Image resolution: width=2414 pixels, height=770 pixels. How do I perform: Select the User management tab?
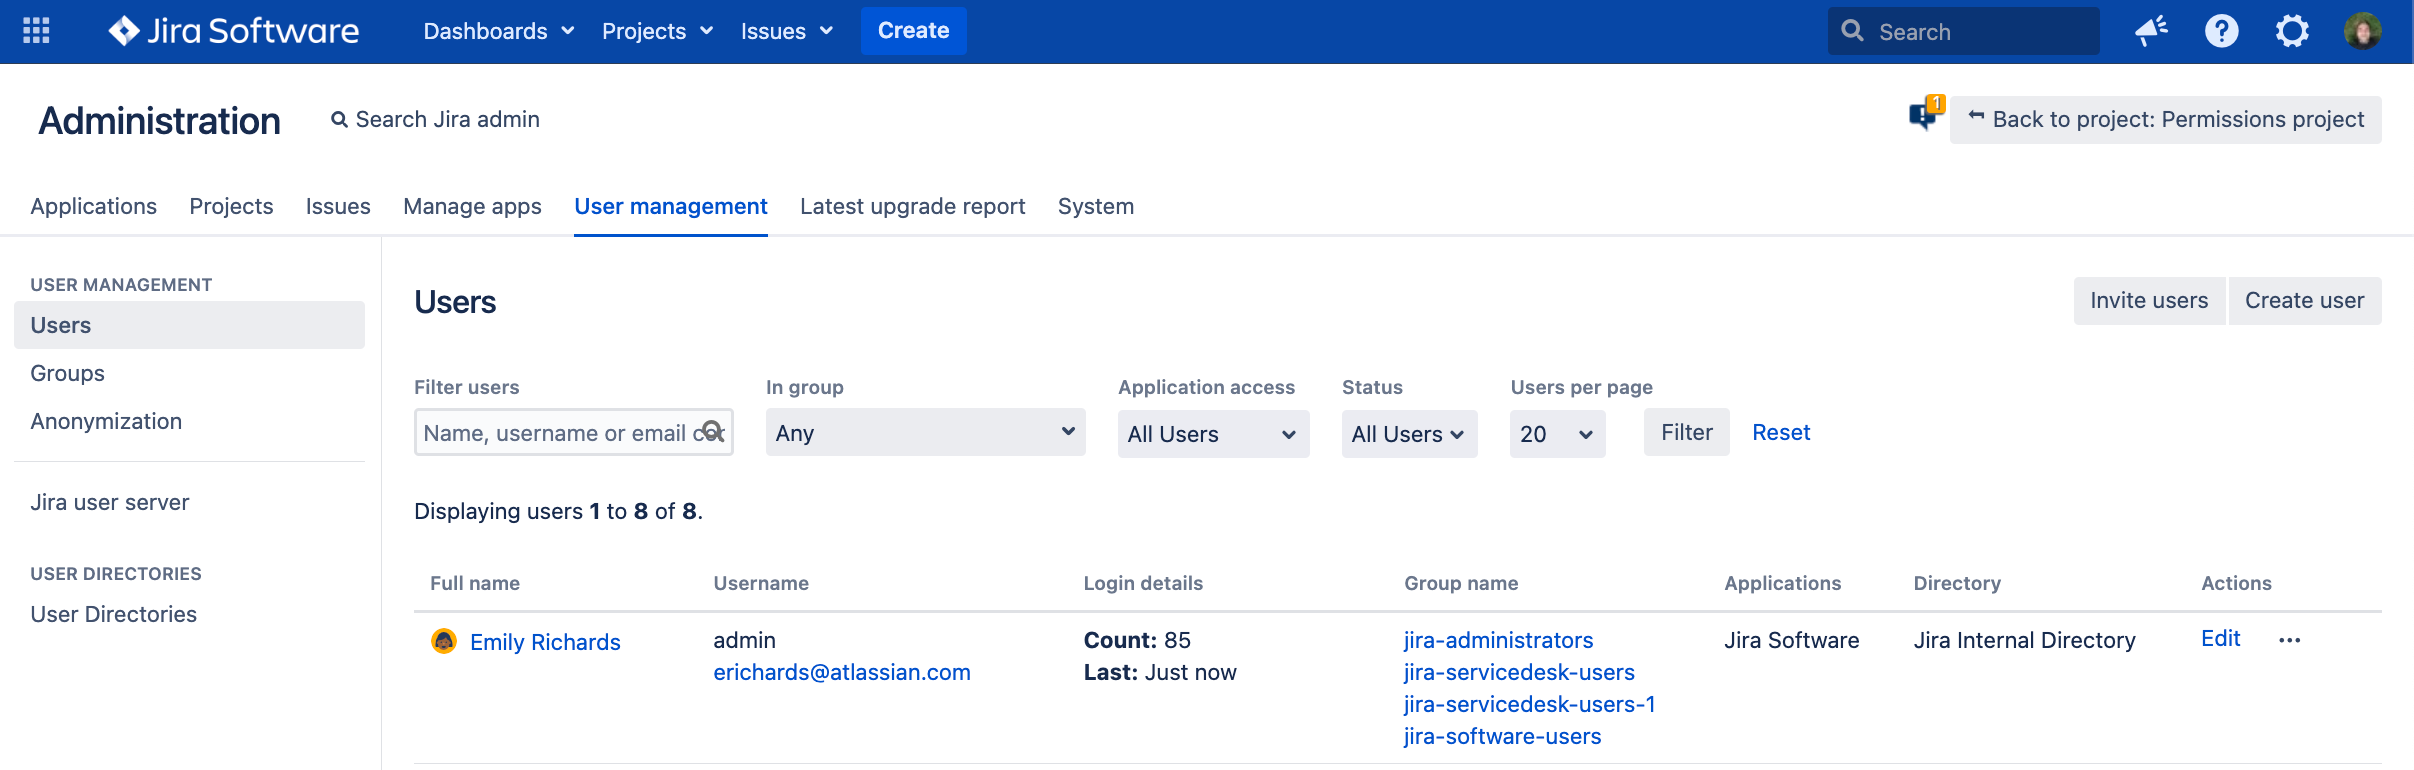[x=671, y=206]
